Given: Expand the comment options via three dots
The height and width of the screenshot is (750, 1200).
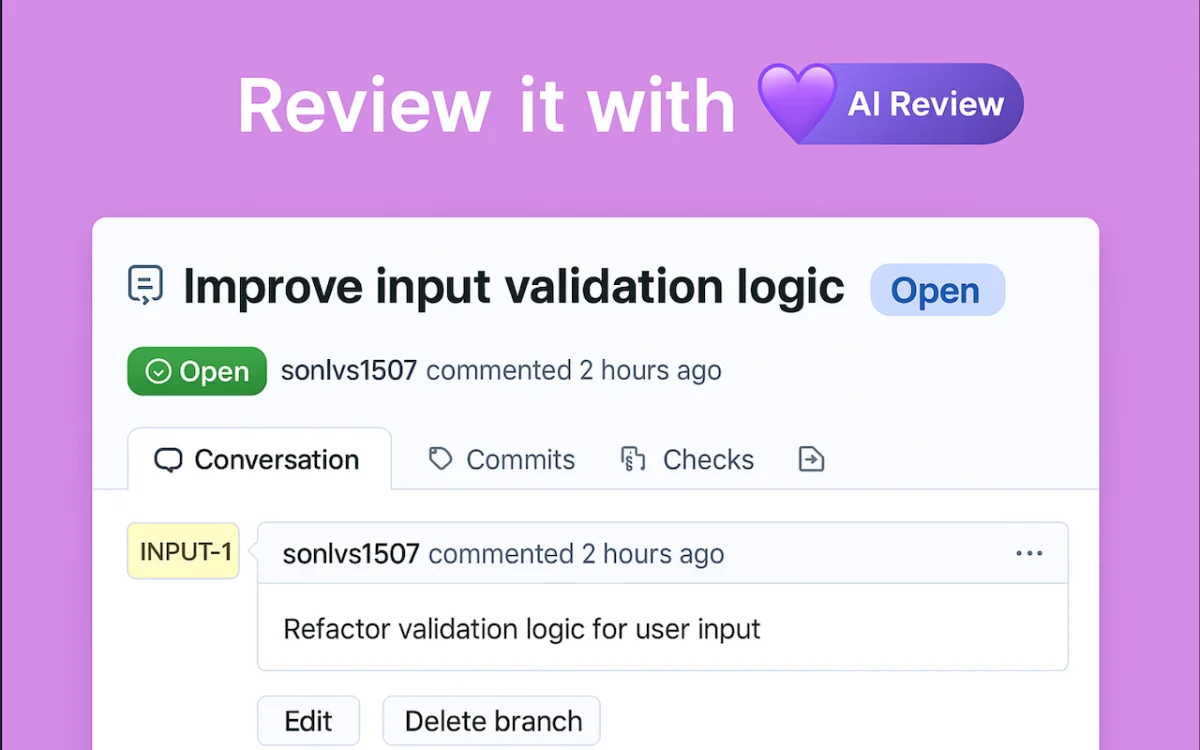Looking at the screenshot, I should pos(1030,552).
